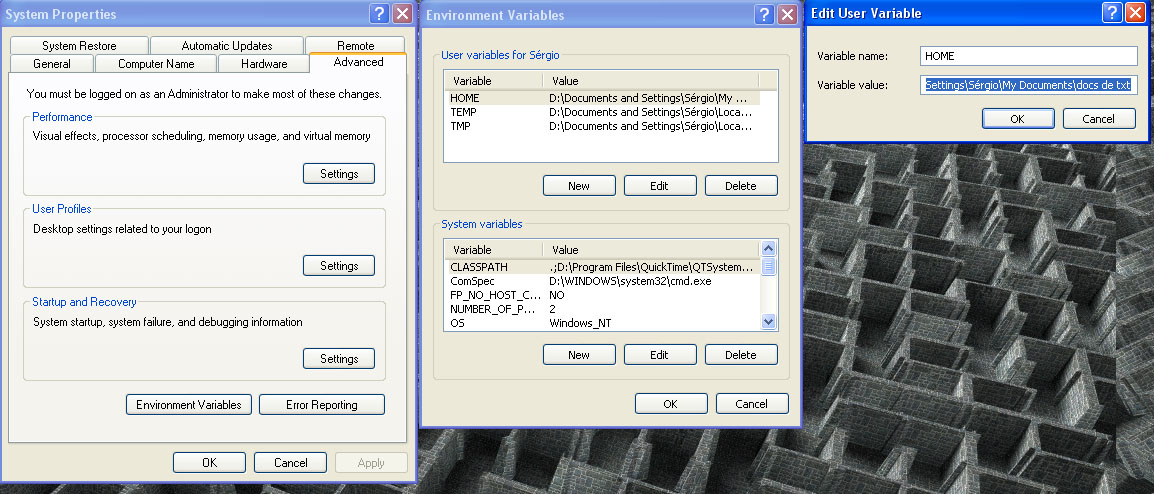The height and width of the screenshot is (494, 1154).
Task: Open User Profiles Settings
Action: point(339,266)
